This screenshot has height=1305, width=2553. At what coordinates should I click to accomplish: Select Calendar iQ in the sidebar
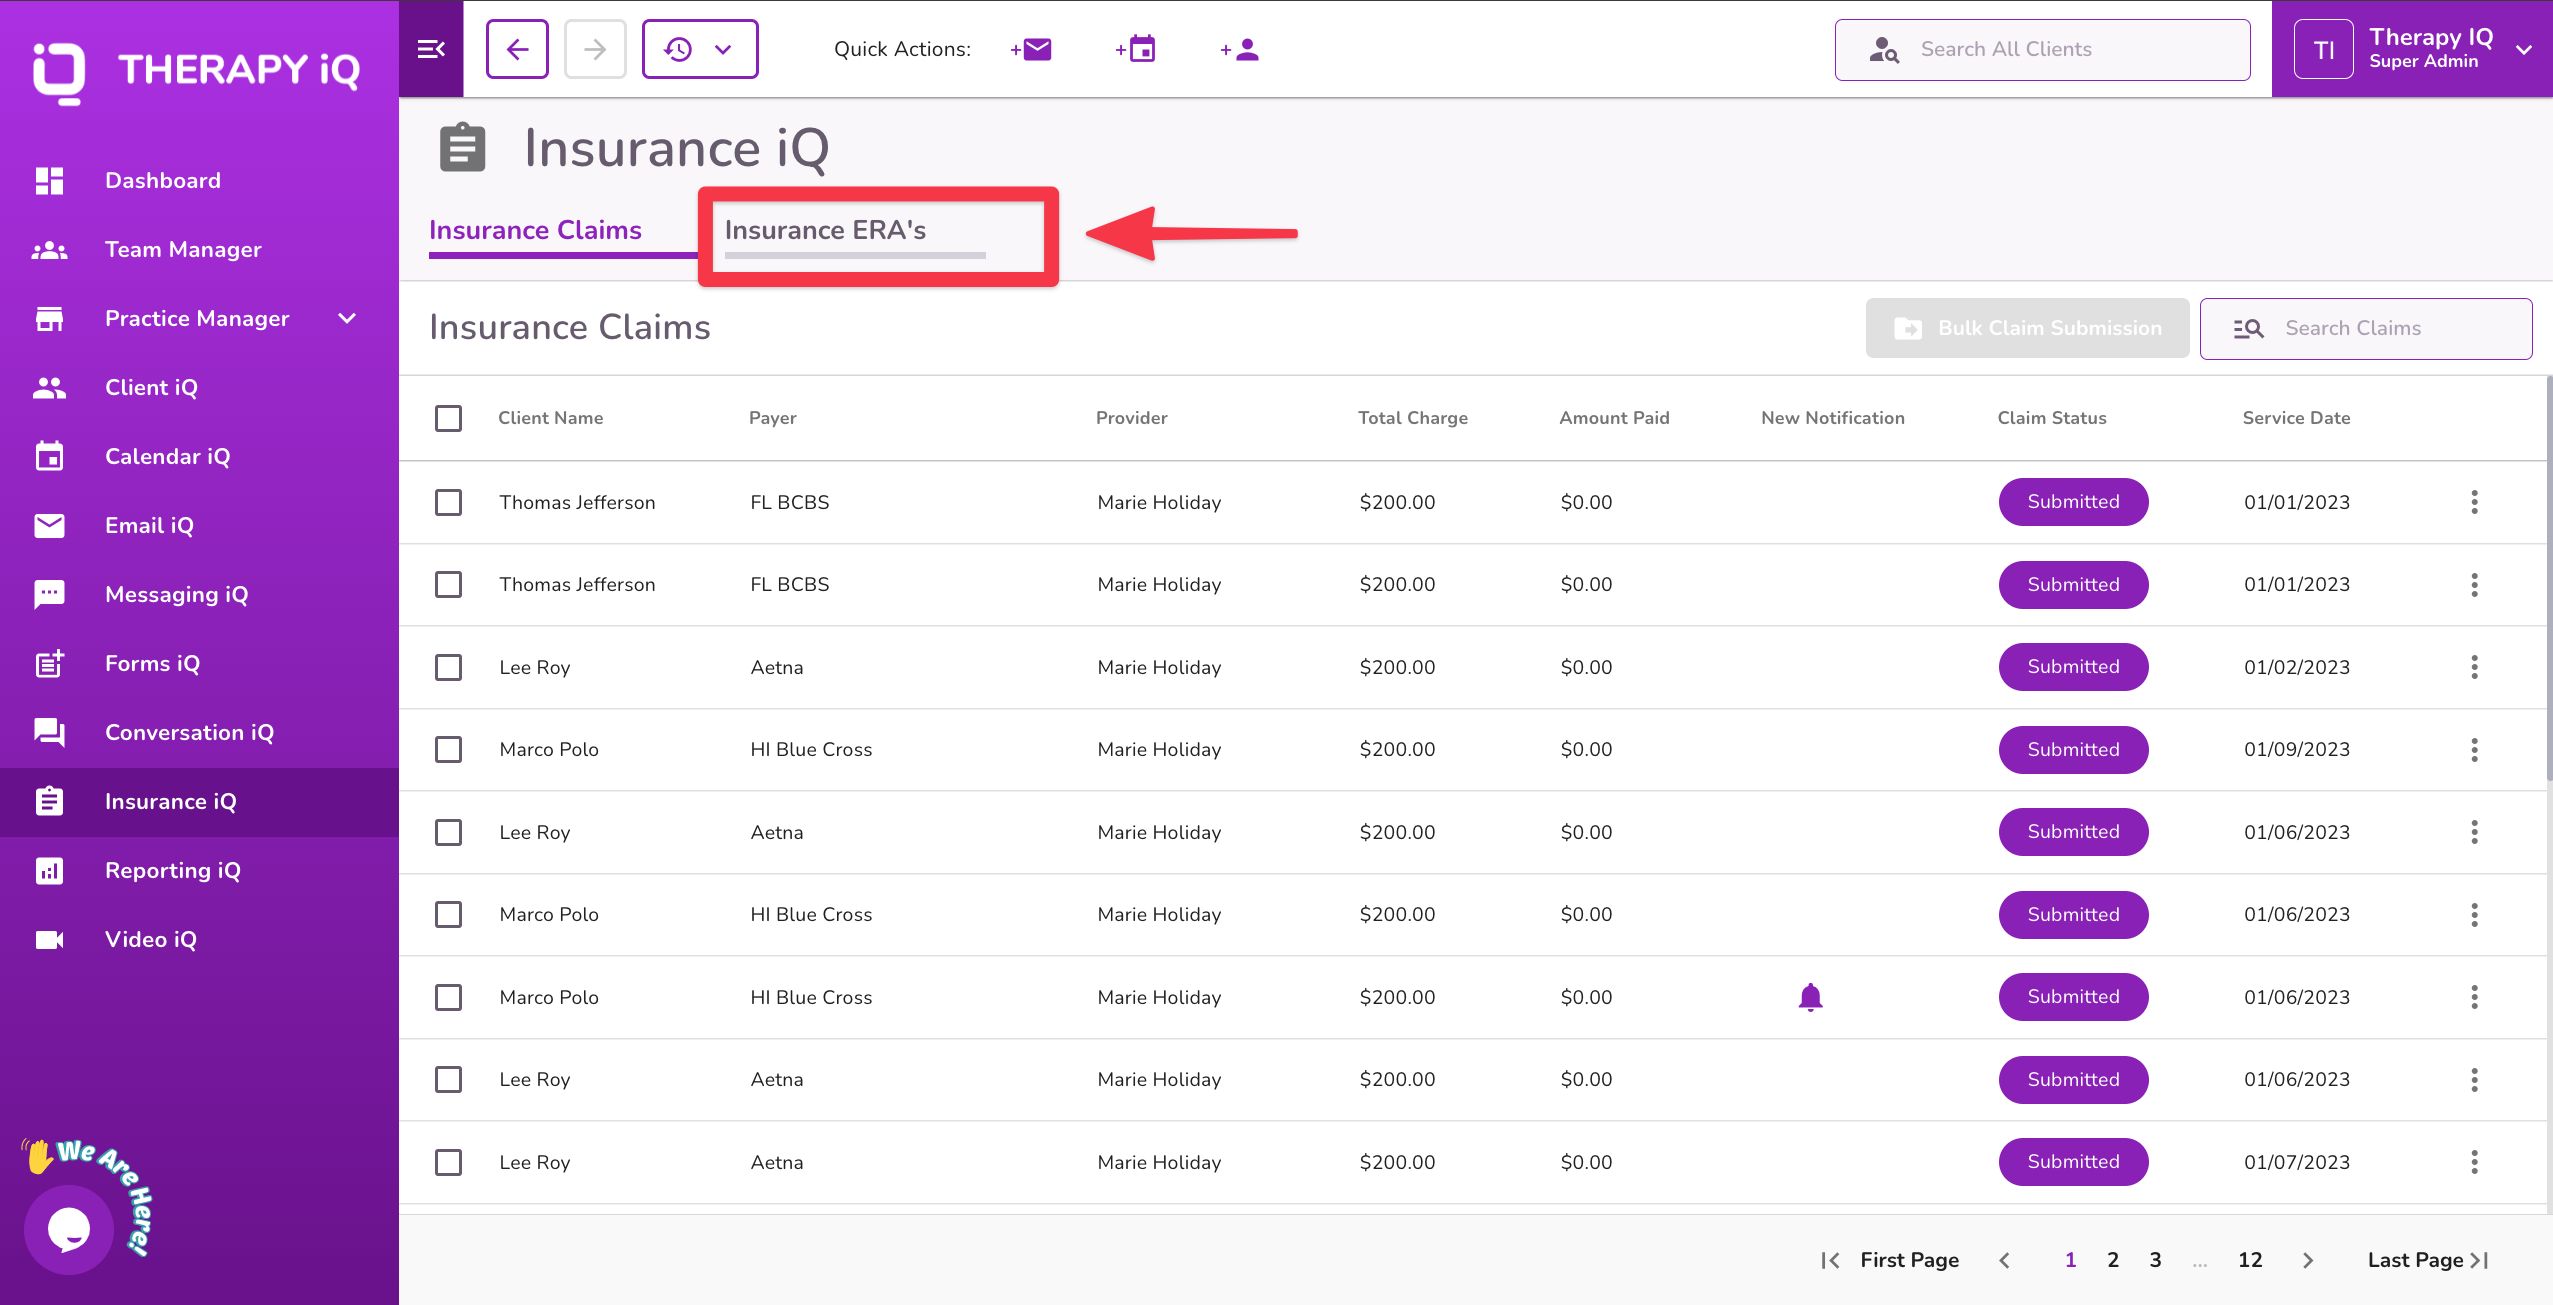167,456
